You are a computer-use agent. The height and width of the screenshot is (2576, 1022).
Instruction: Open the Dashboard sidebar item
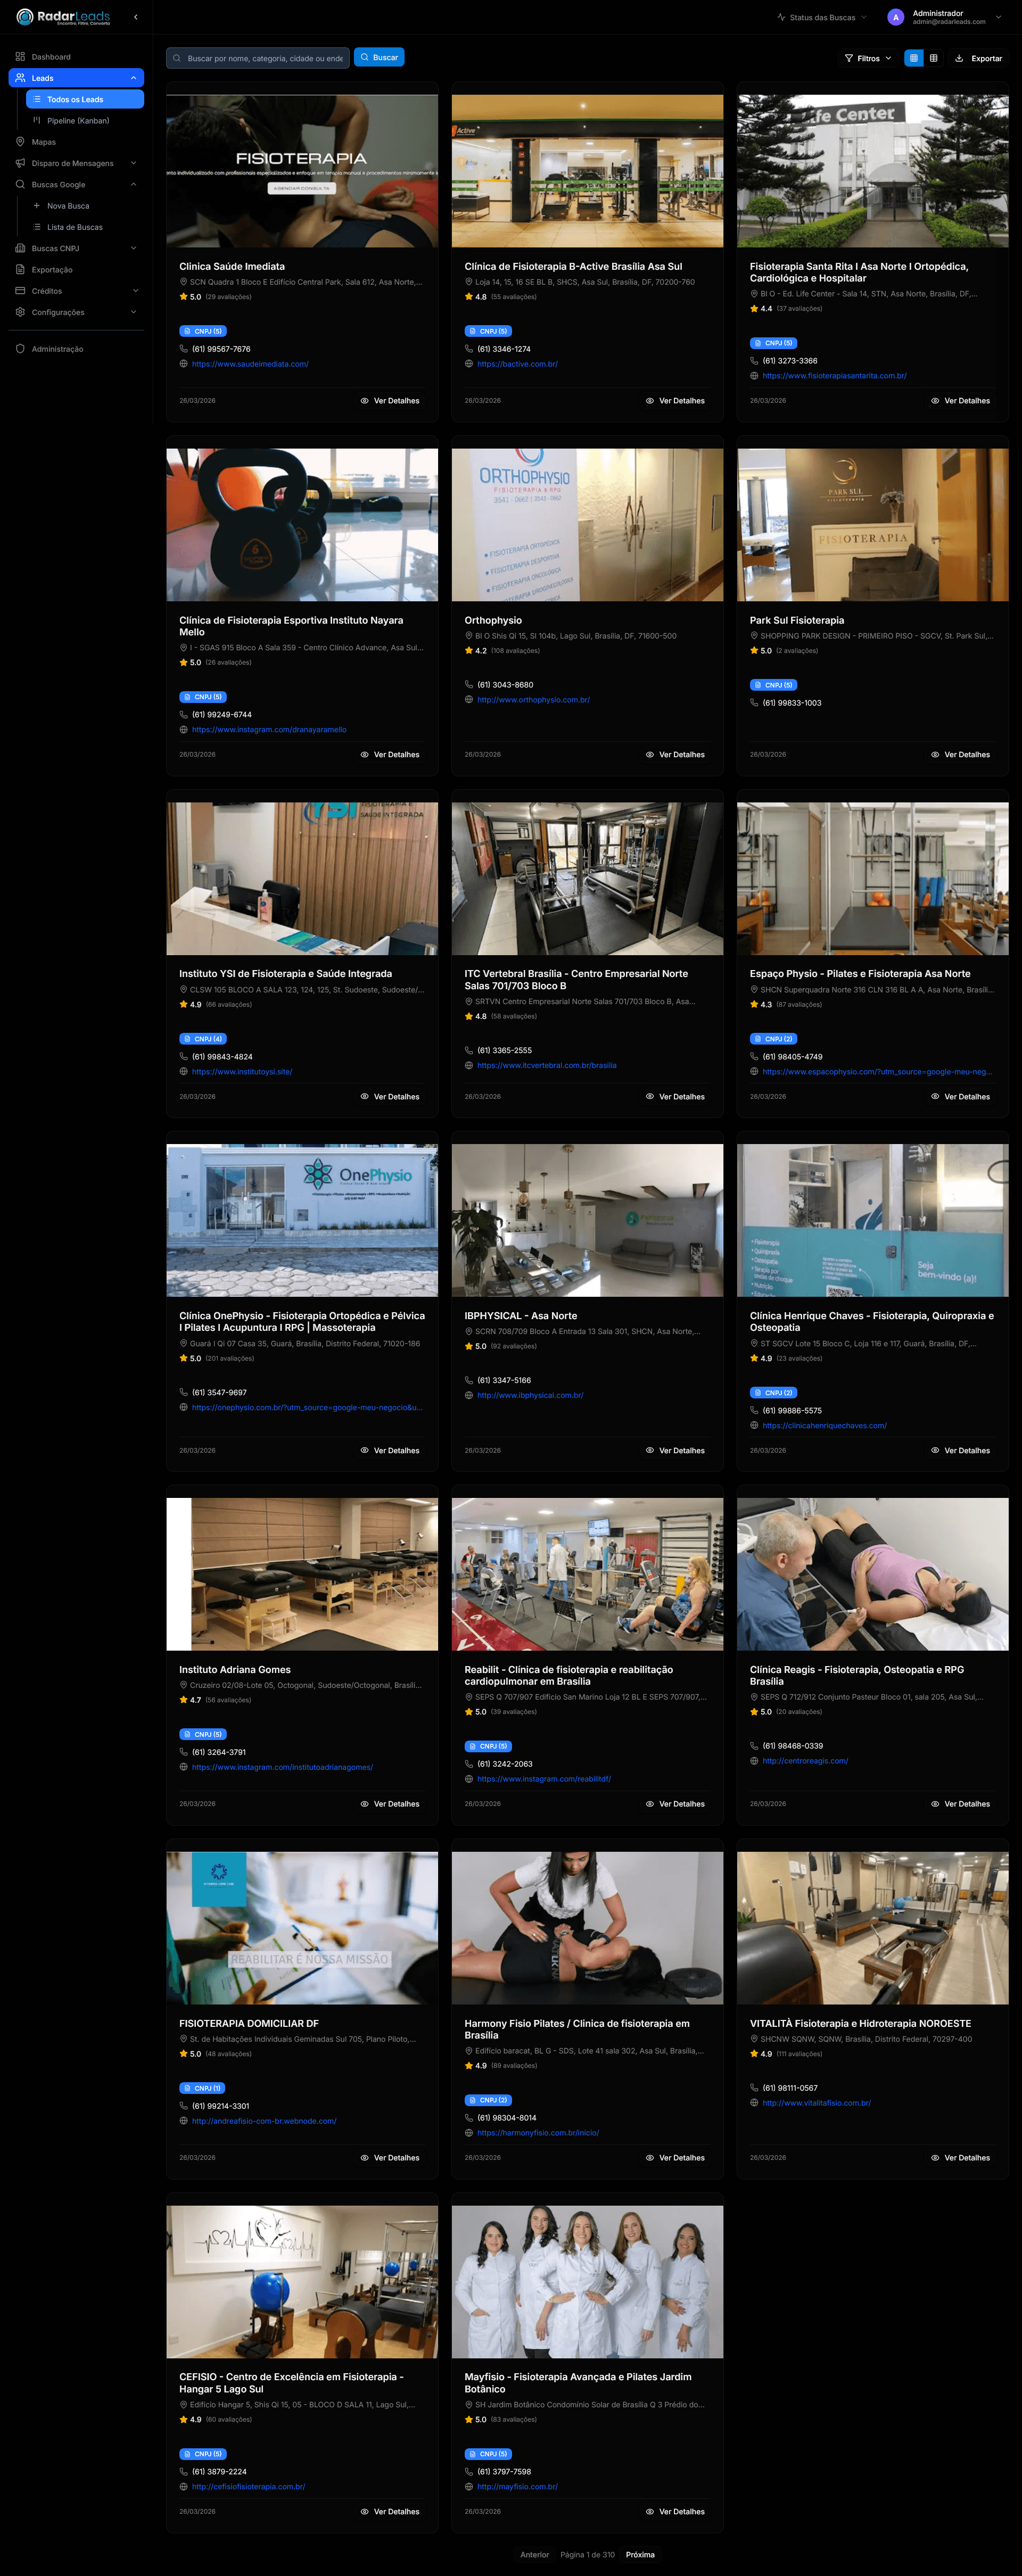[76, 57]
